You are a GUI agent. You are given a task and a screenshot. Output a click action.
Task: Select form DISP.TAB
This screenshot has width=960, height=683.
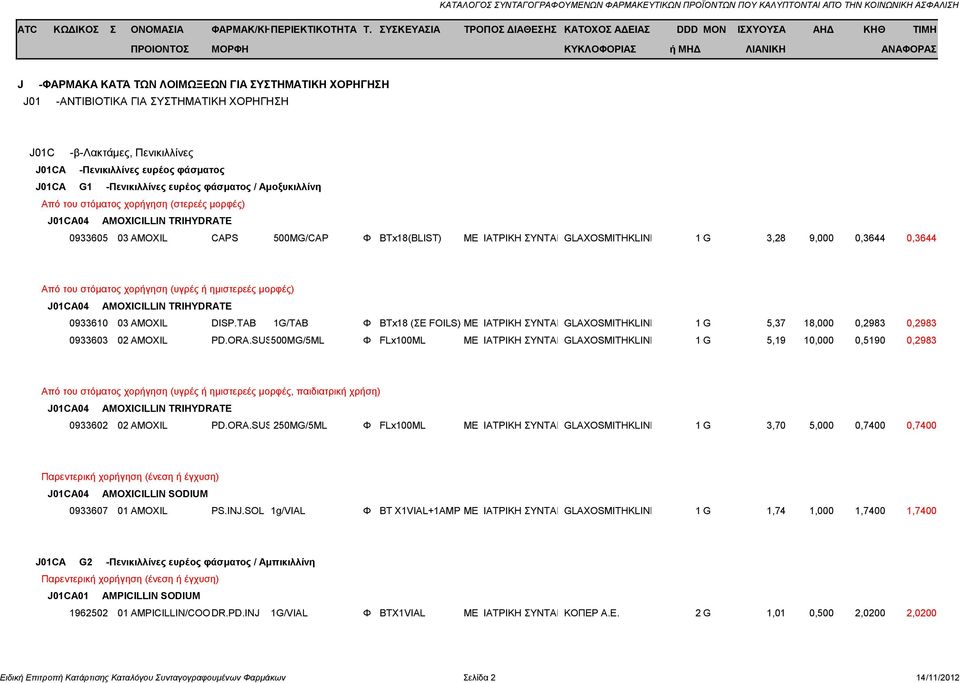[x=234, y=323]
